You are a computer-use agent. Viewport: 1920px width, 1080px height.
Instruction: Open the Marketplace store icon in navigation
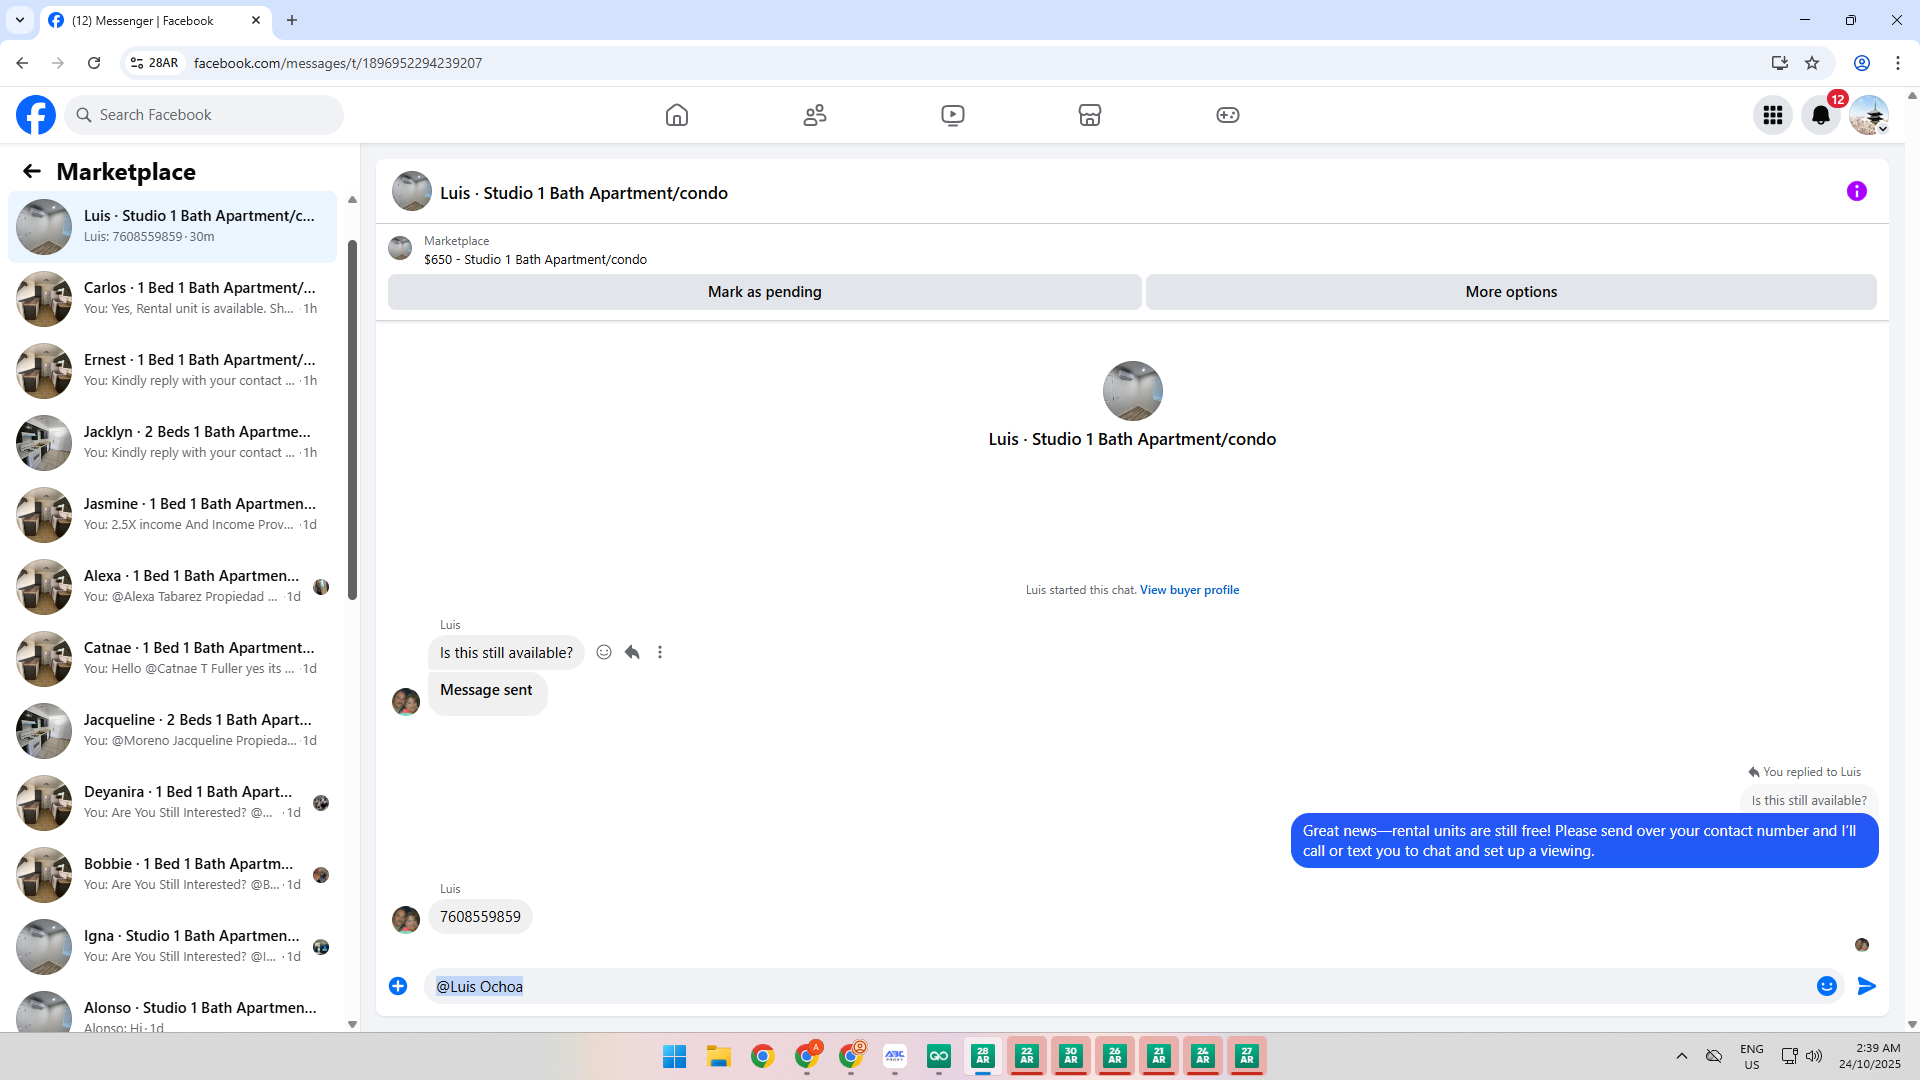coord(1090,115)
